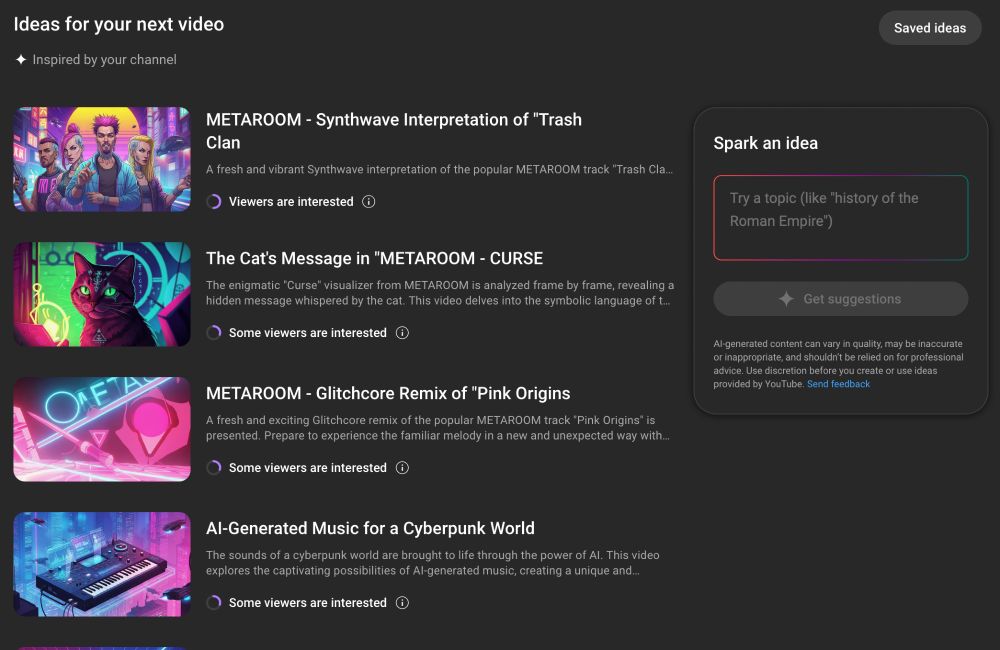Click the 'Inspired by your channel' label

point(105,59)
